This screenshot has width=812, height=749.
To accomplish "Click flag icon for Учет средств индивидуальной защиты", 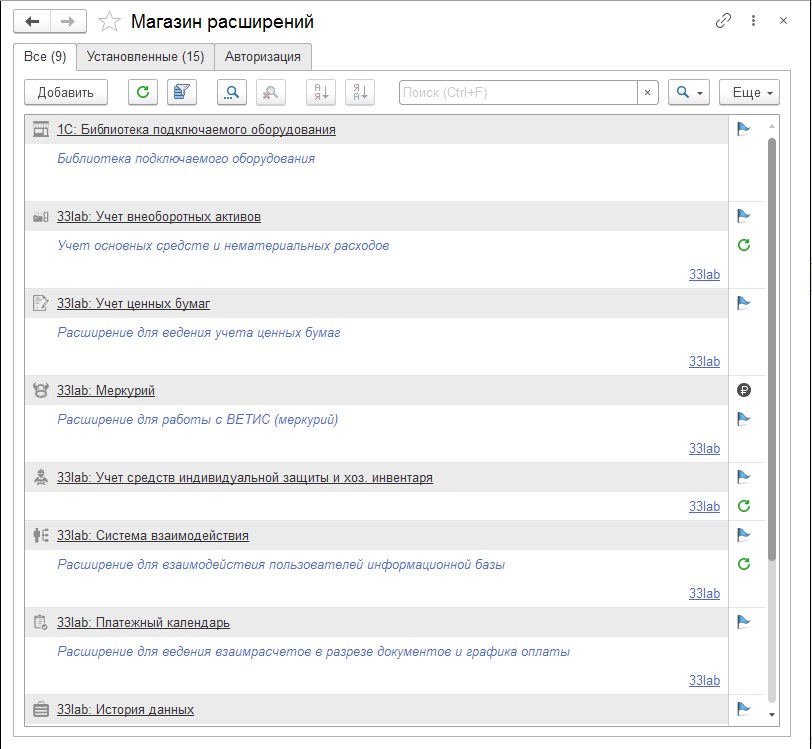I will (744, 477).
